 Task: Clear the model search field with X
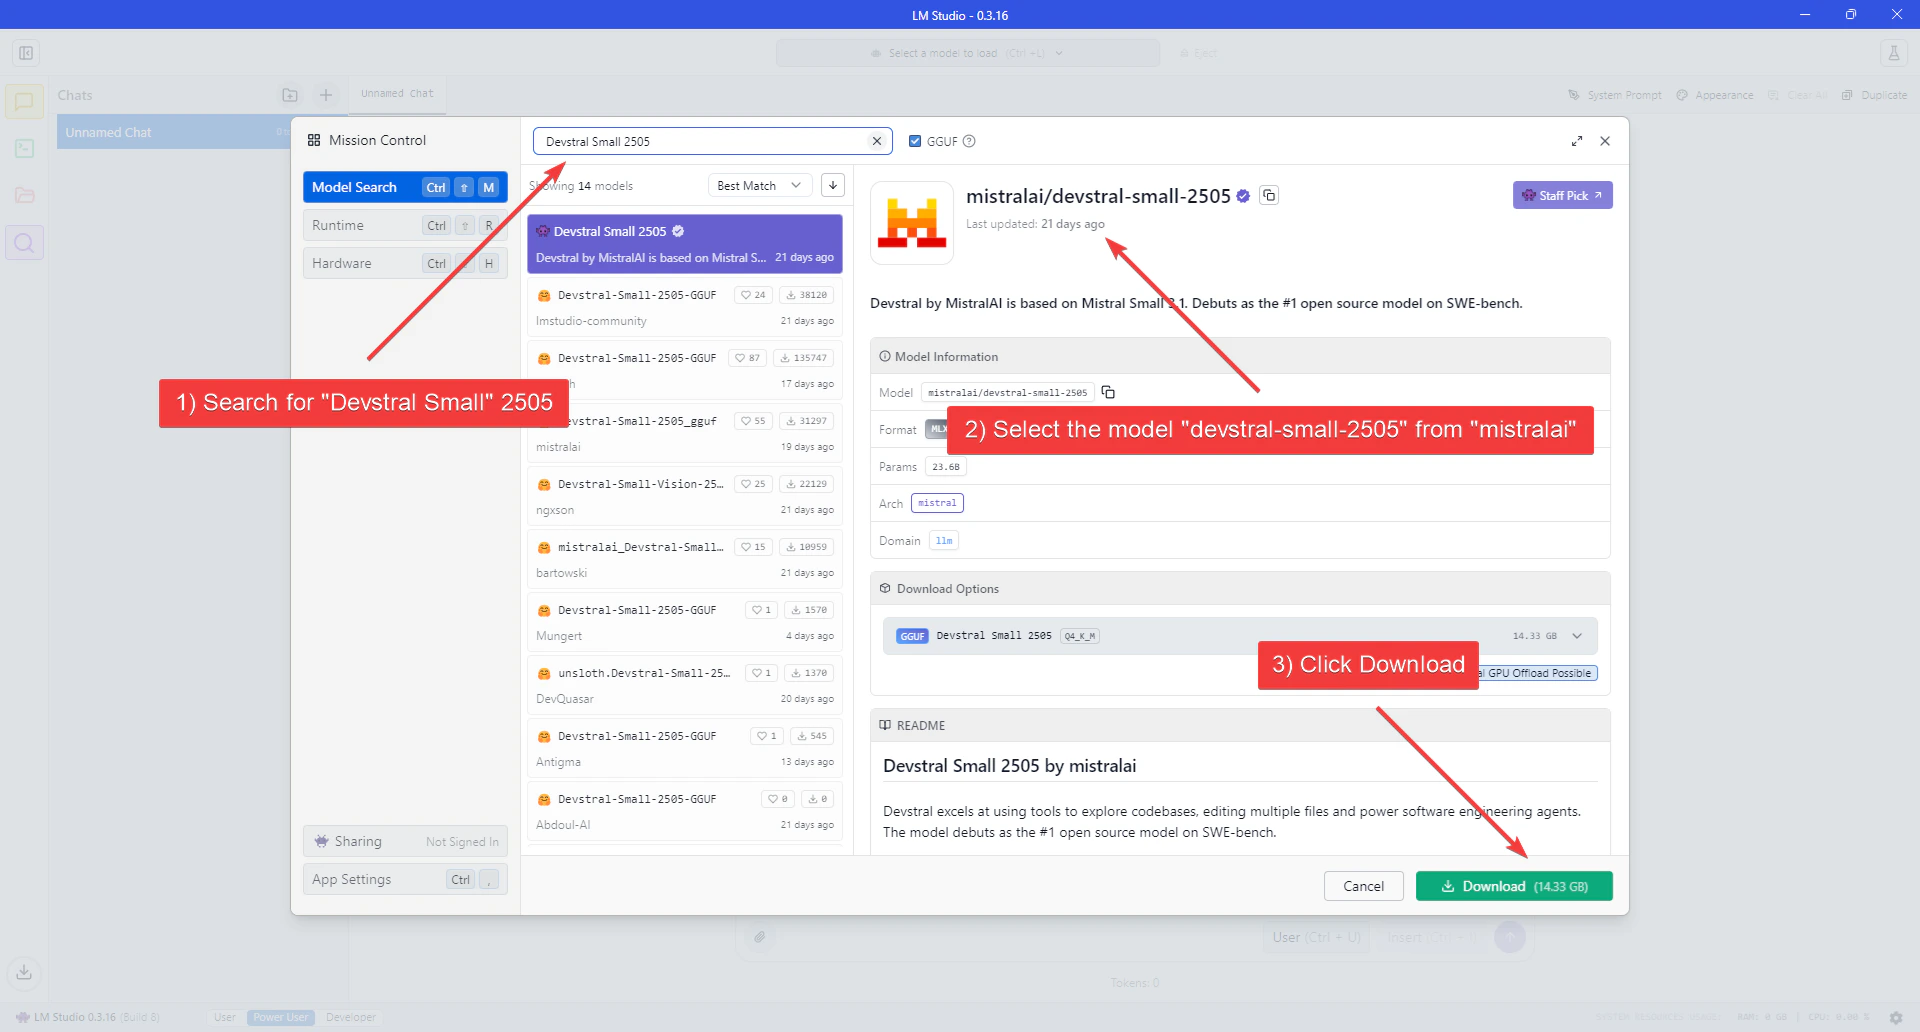click(877, 141)
